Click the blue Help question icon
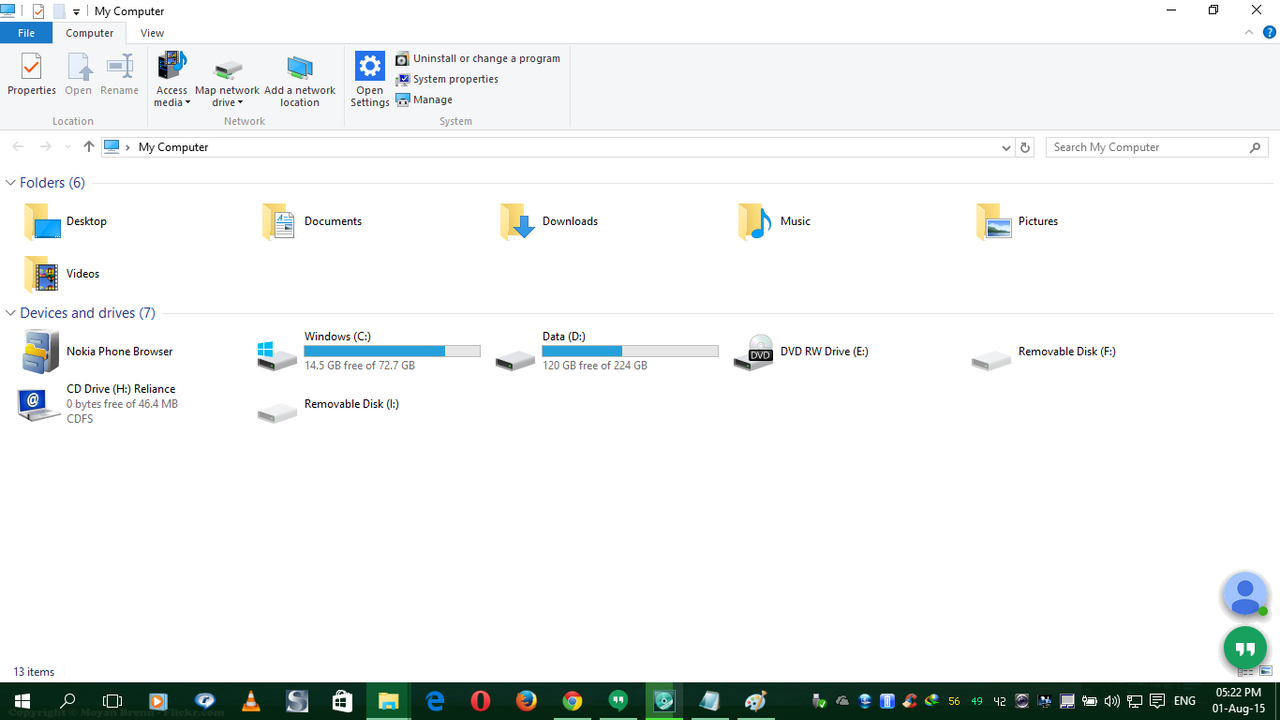The width and height of the screenshot is (1280, 720). [1270, 33]
